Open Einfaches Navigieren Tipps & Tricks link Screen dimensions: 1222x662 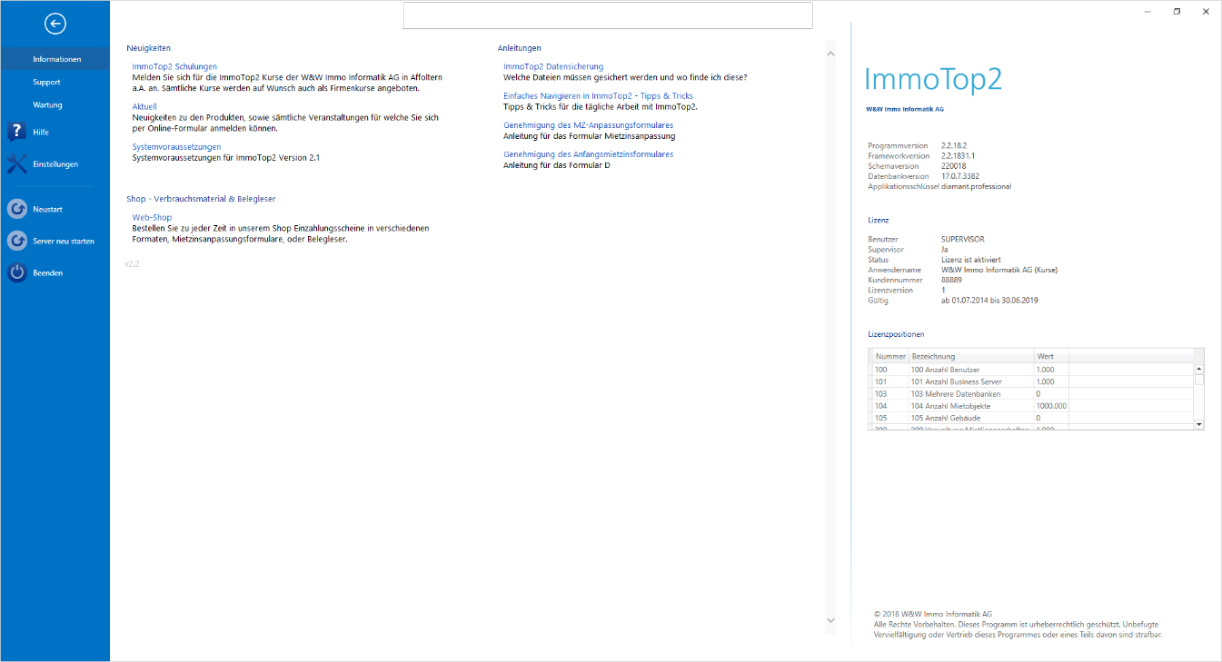tap(598, 96)
